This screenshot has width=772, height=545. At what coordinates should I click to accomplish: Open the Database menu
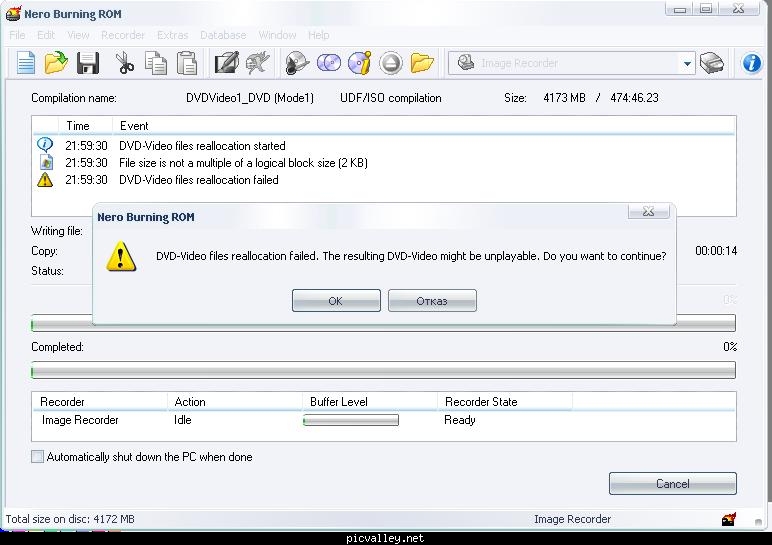coord(223,35)
